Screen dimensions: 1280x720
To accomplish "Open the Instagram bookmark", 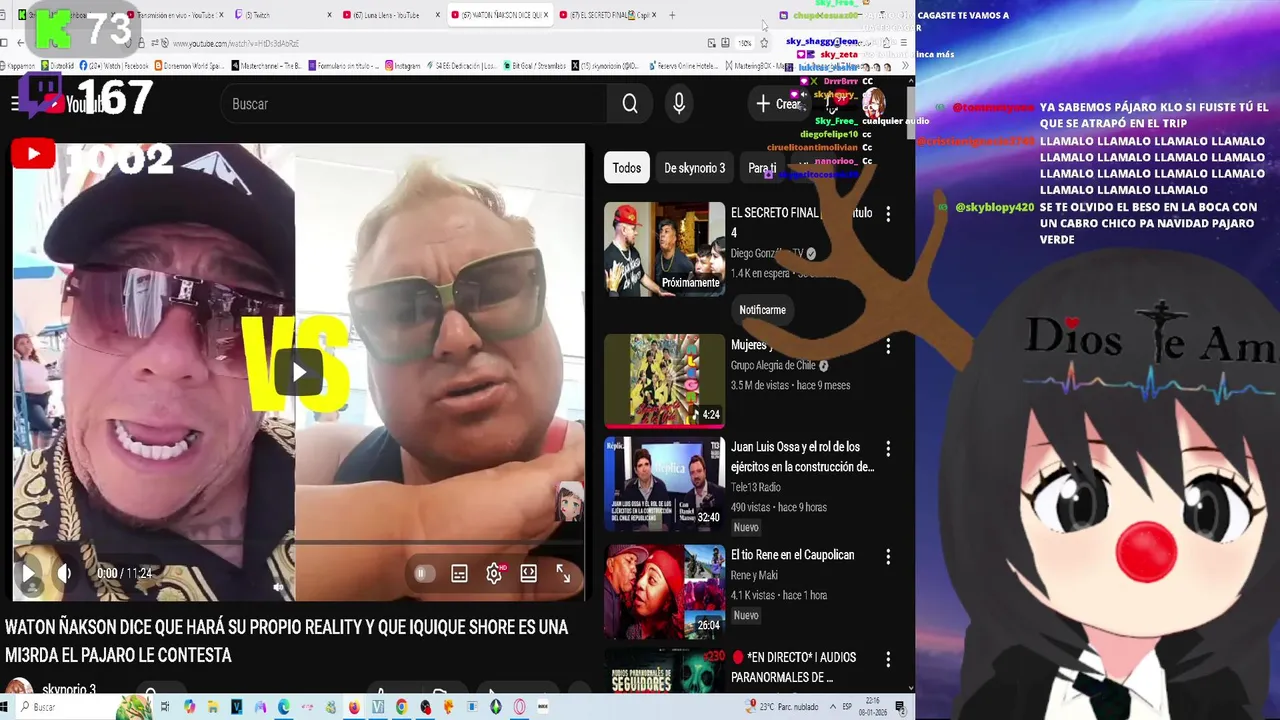I will click(x=402, y=66).
